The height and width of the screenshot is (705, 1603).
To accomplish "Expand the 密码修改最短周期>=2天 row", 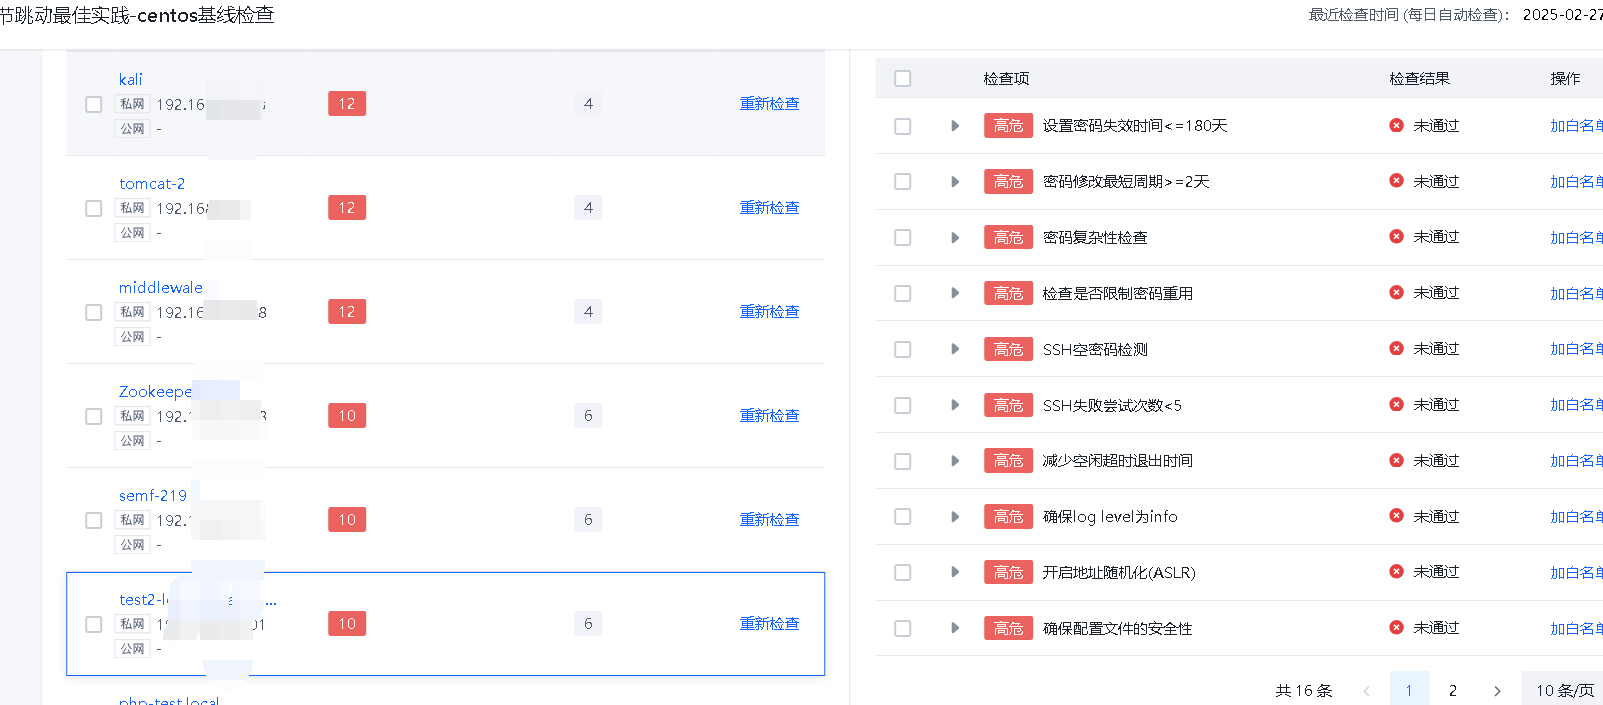I will (955, 182).
